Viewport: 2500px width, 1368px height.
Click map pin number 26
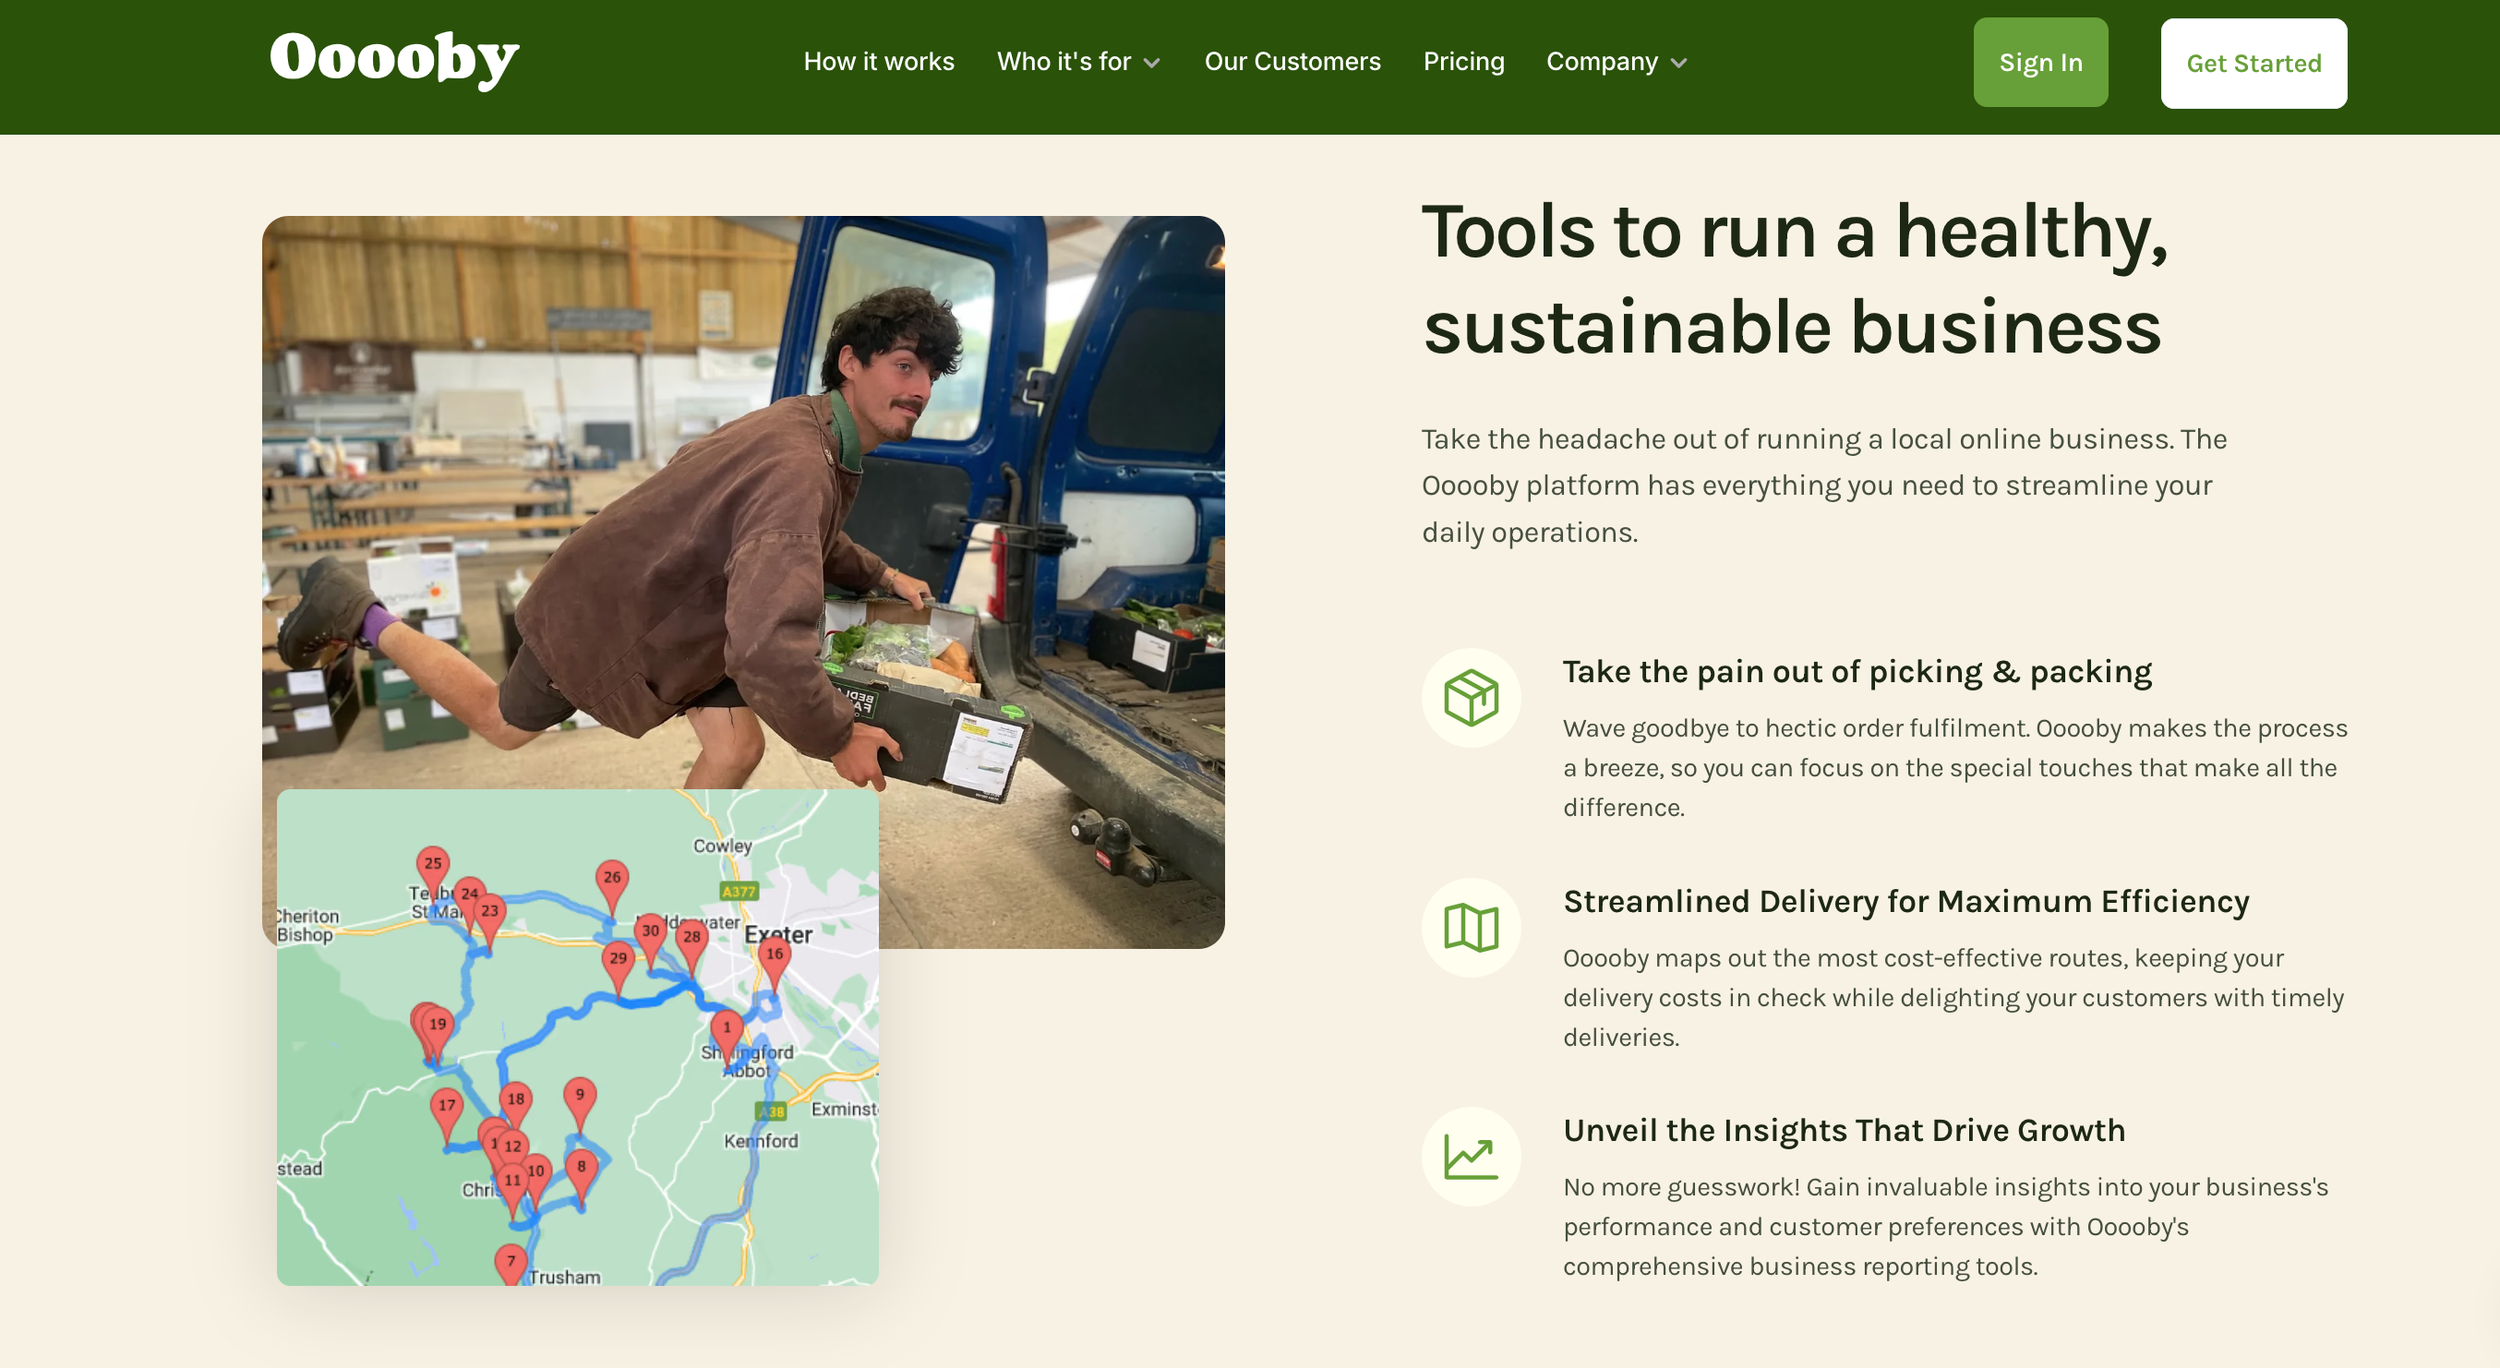612,878
